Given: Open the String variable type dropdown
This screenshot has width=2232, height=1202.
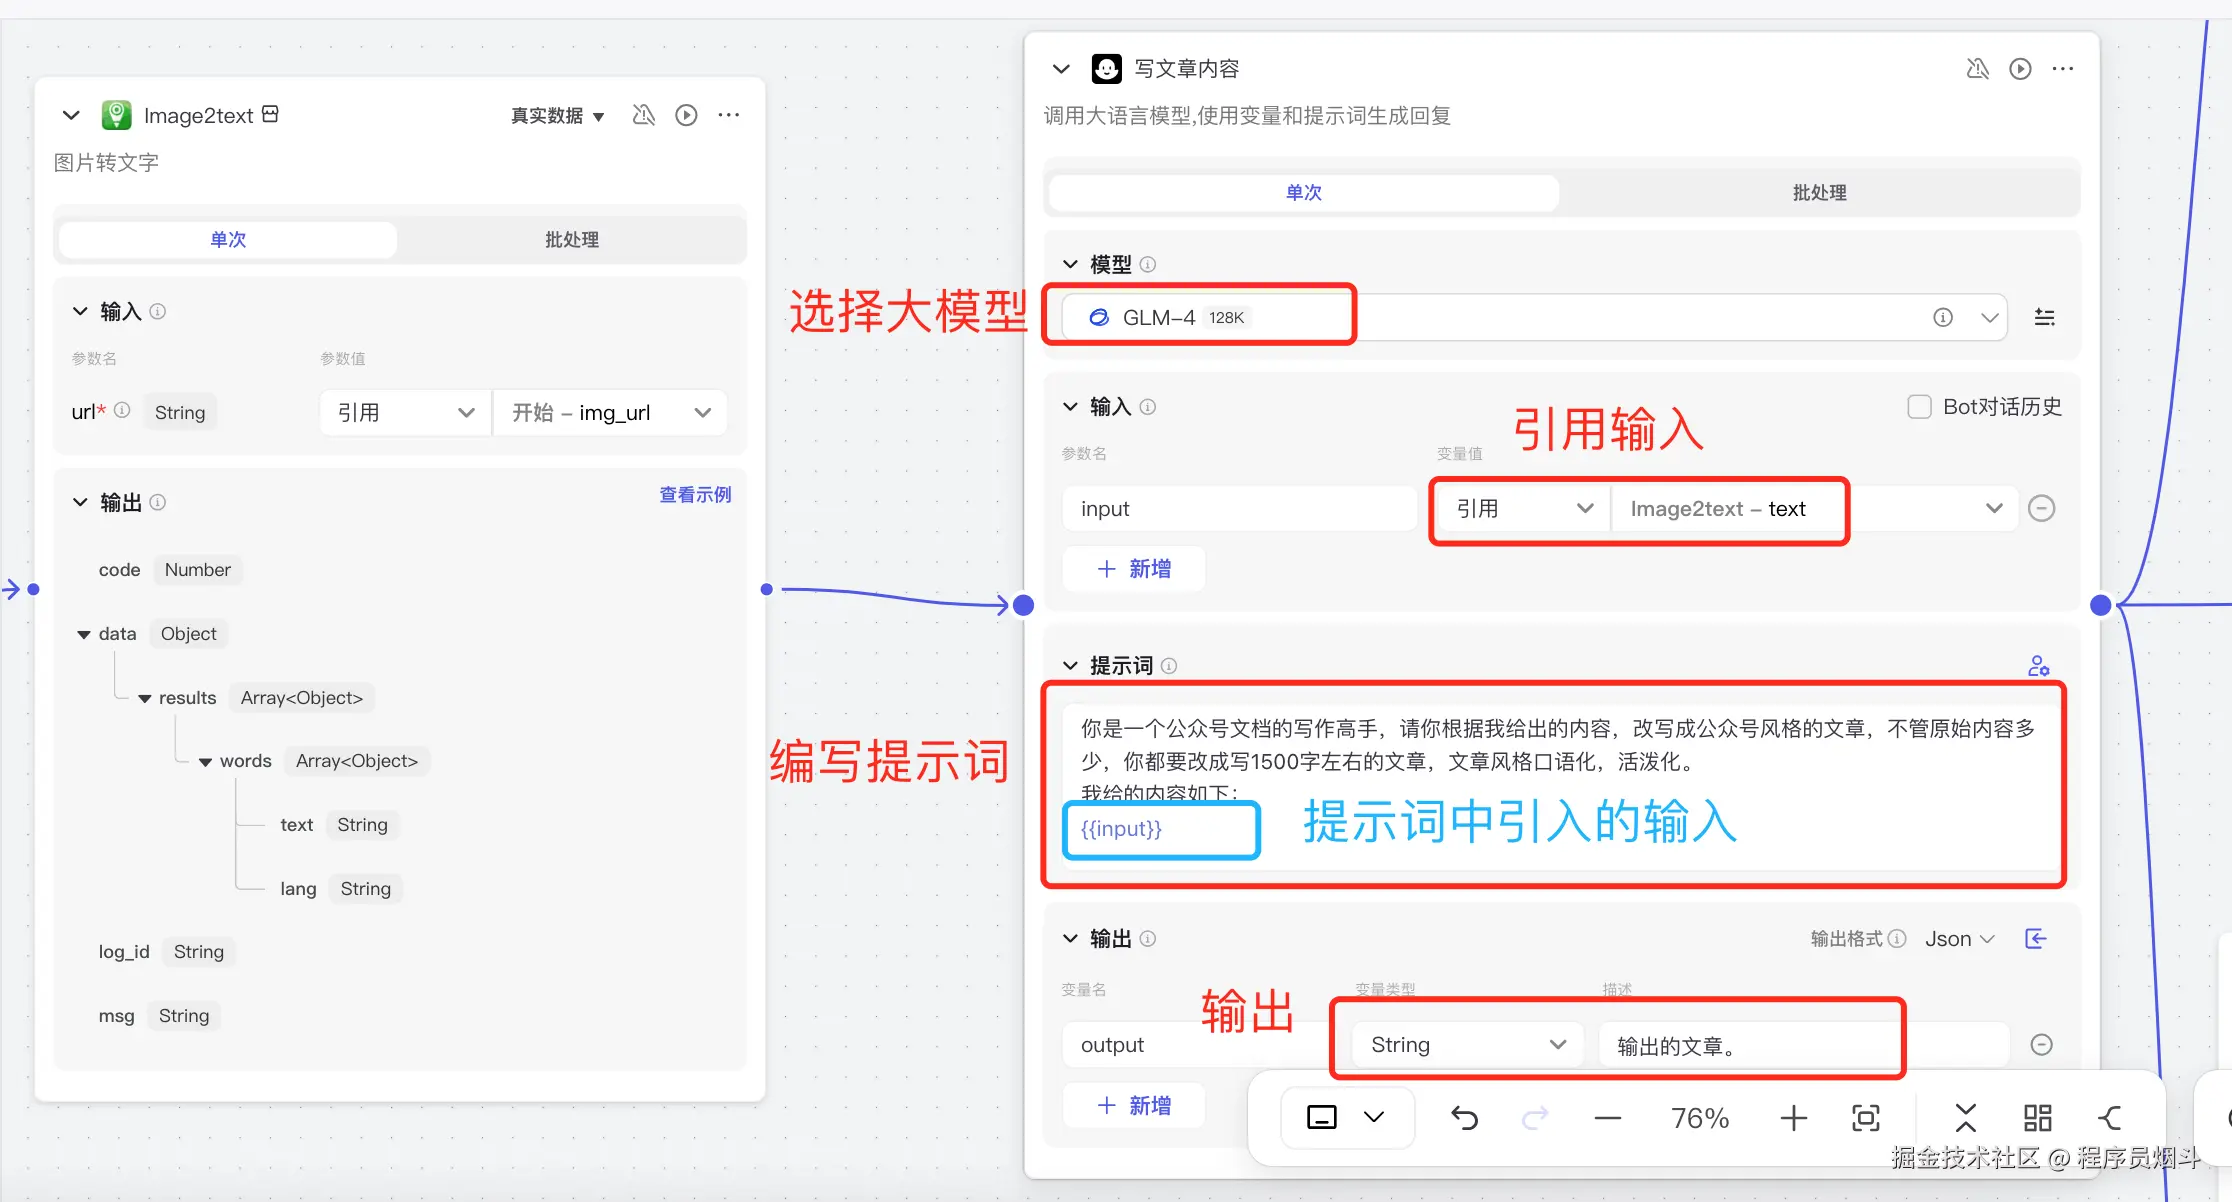Looking at the screenshot, I should [x=1466, y=1044].
